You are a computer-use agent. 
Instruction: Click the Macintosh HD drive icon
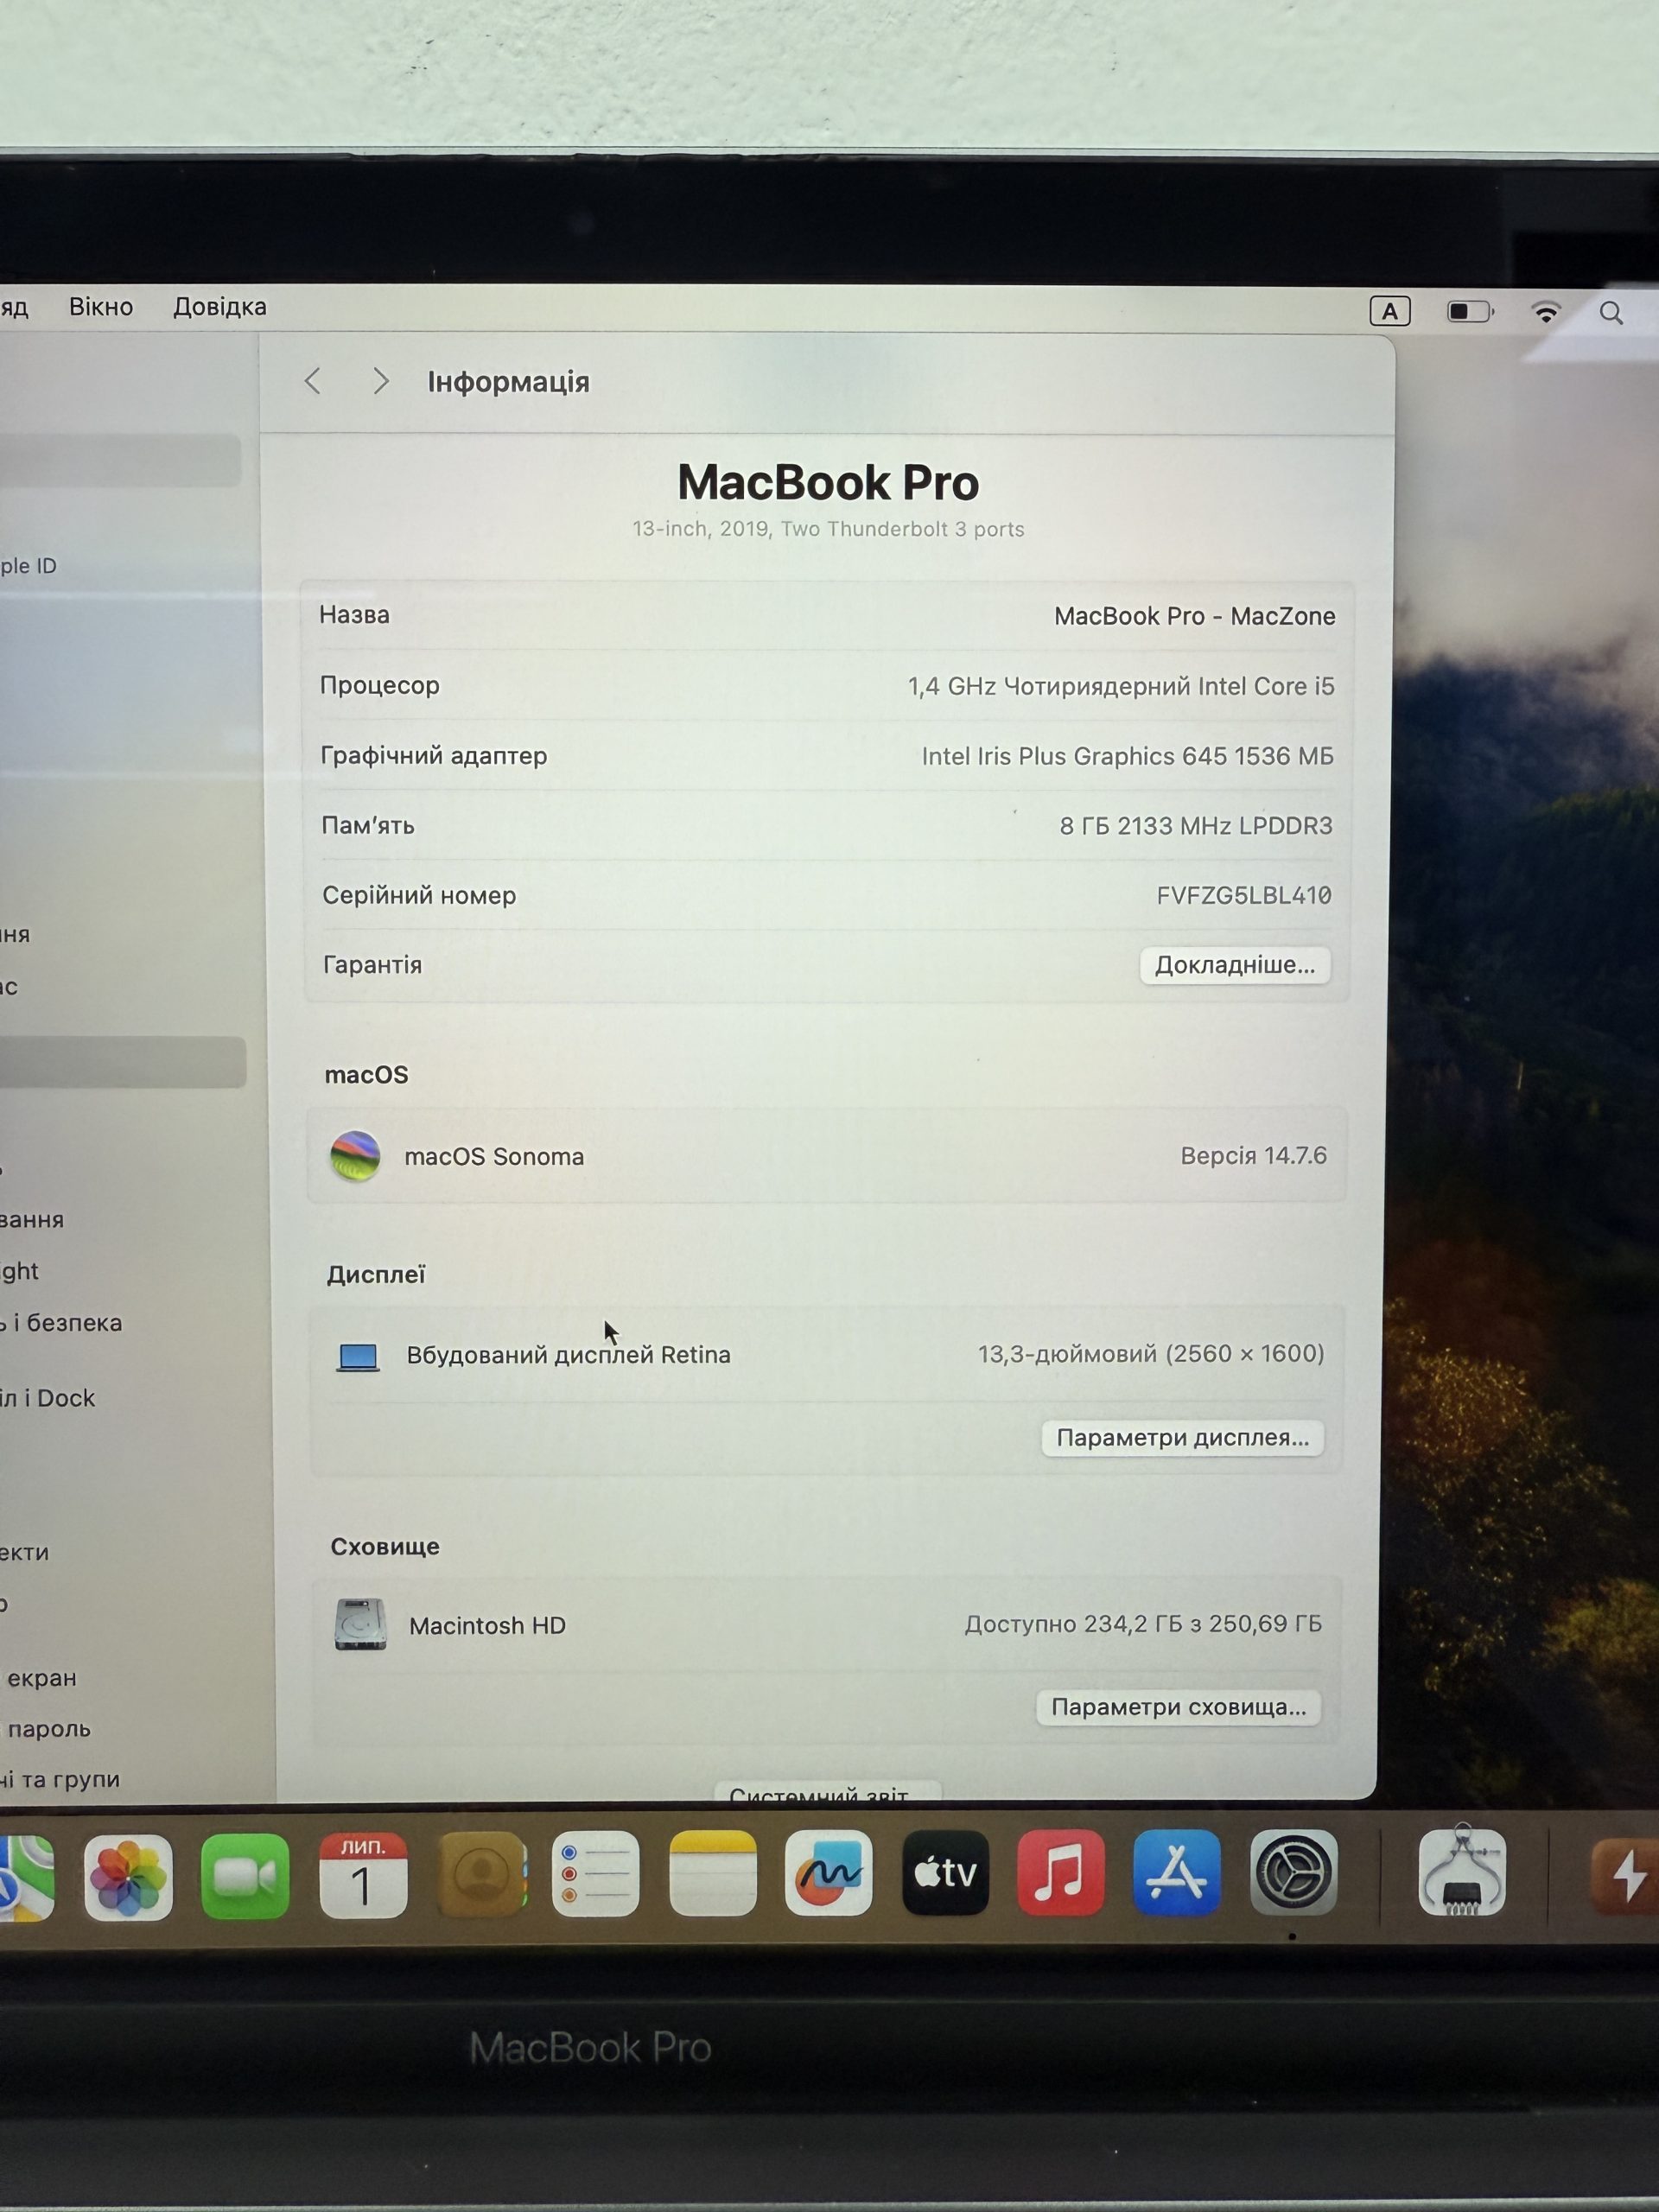click(x=360, y=1624)
